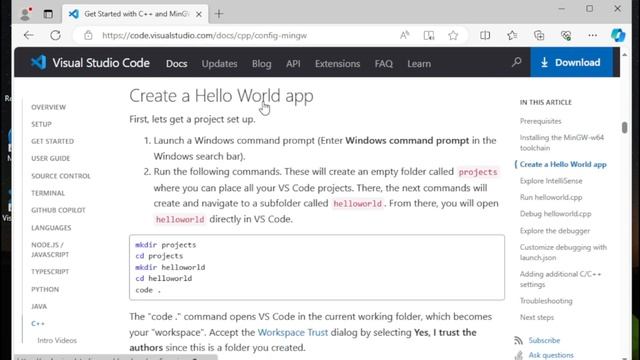Open the Extensions navigation item
This screenshot has height=360, width=640.
pyautogui.click(x=338, y=64)
